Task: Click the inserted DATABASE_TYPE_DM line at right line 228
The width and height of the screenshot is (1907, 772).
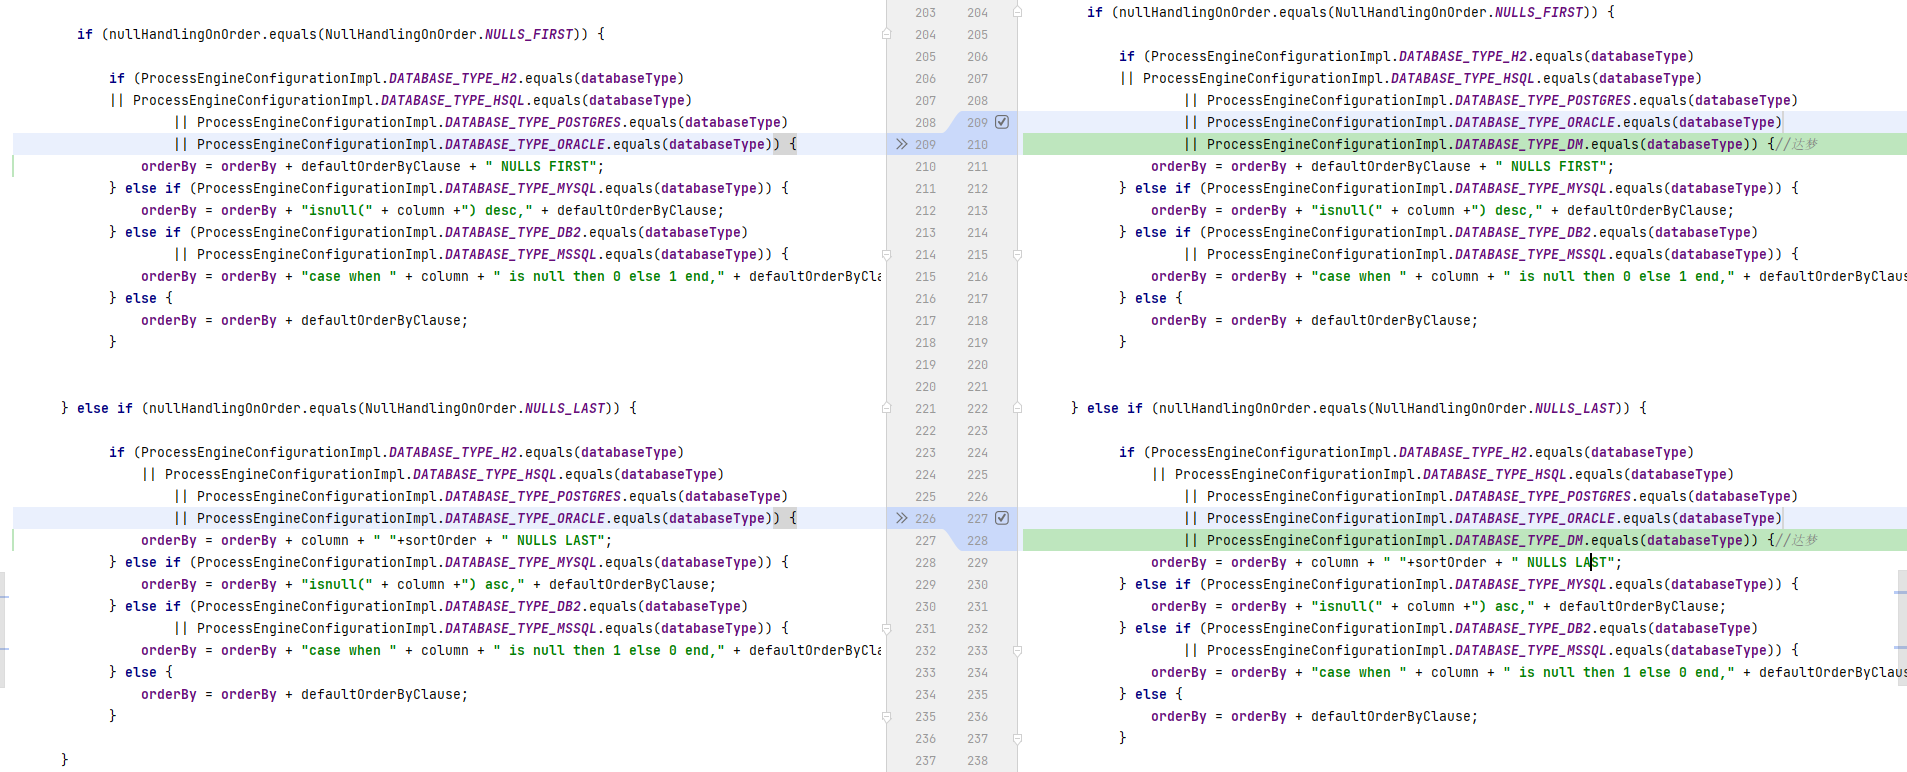Action: [x=1464, y=540]
